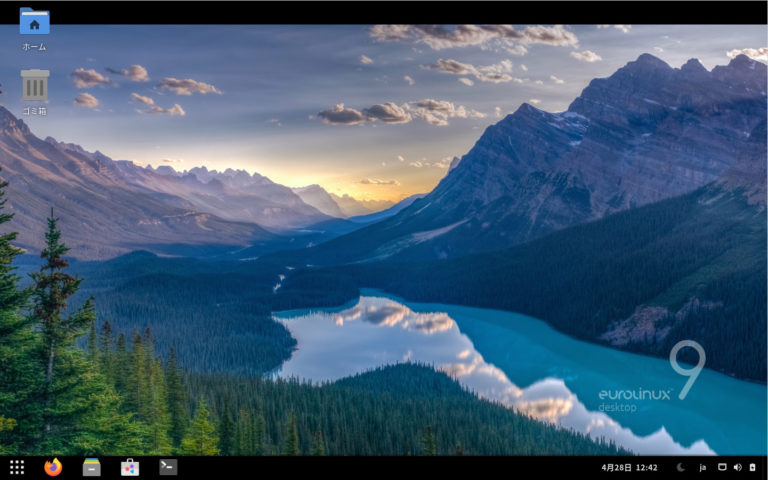Screen dimensions: 768x480
Task: Click the large 9 numeral on wallpaper
Action: point(688,370)
